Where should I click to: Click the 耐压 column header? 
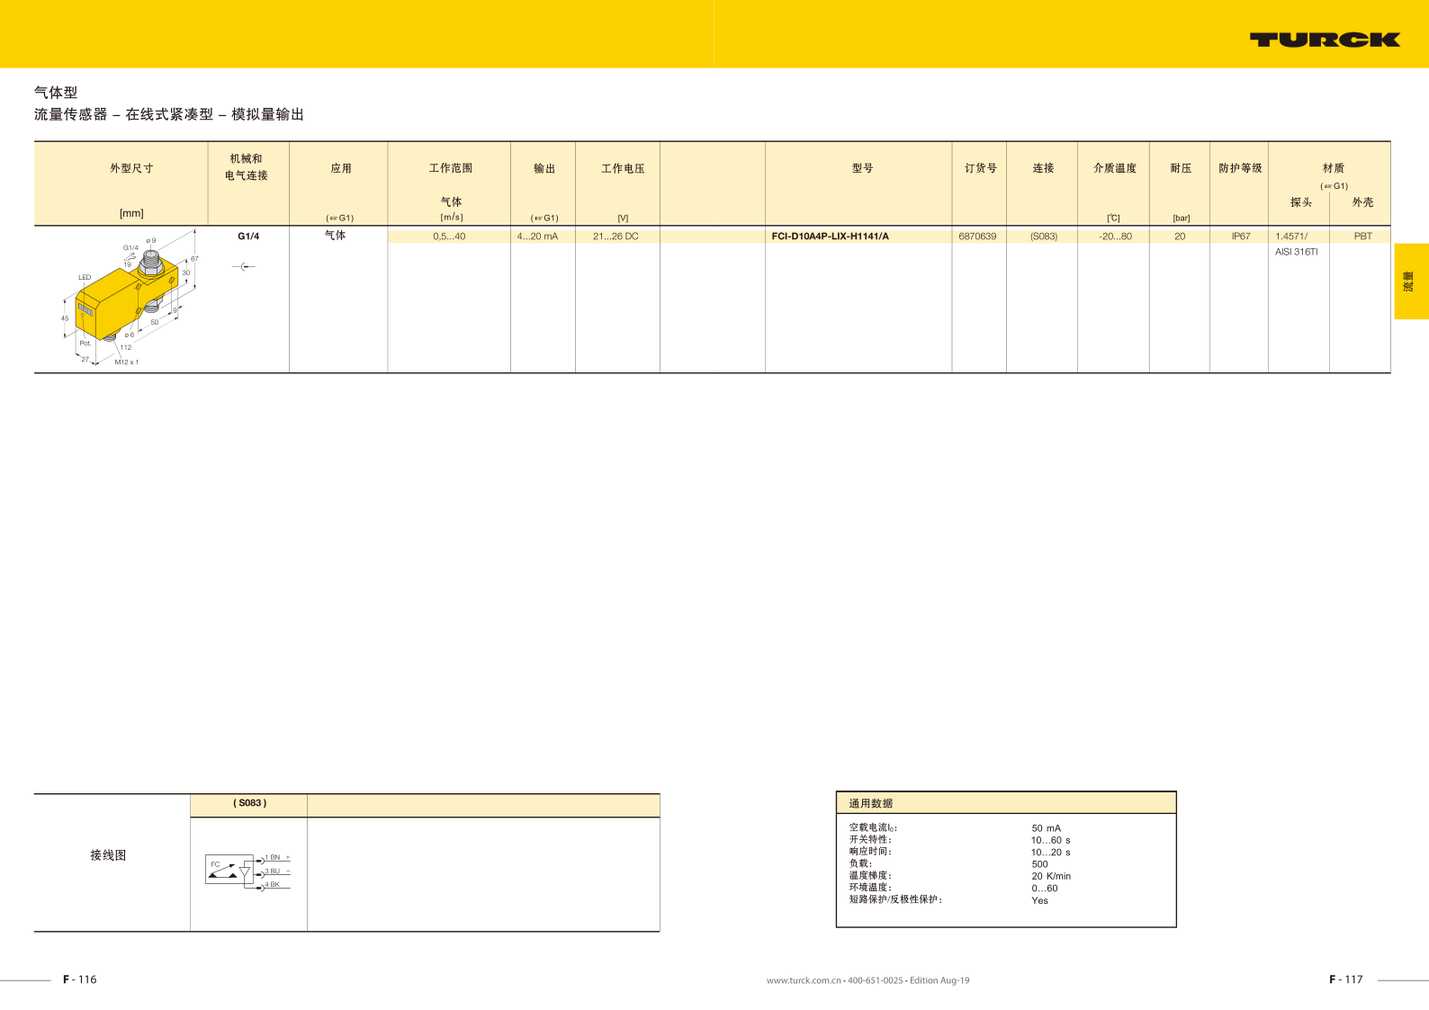pos(1180,168)
